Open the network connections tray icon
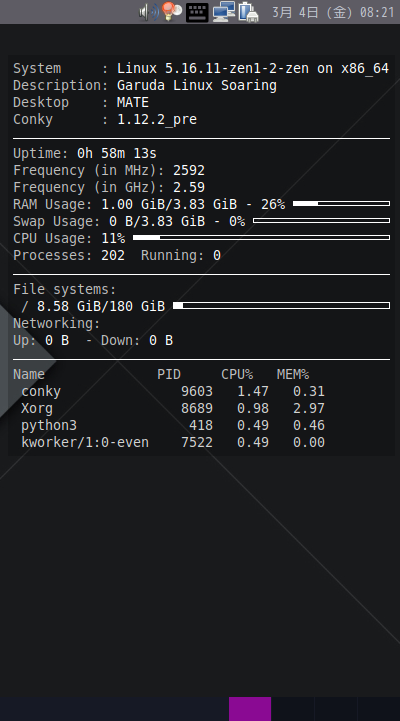 (x=224, y=12)
